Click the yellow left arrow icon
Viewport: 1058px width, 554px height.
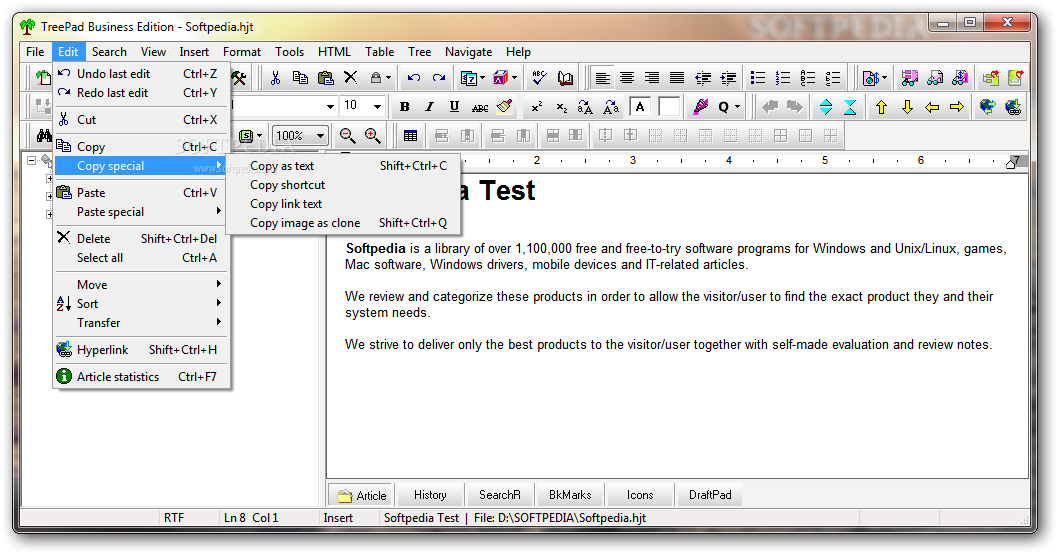932,107
